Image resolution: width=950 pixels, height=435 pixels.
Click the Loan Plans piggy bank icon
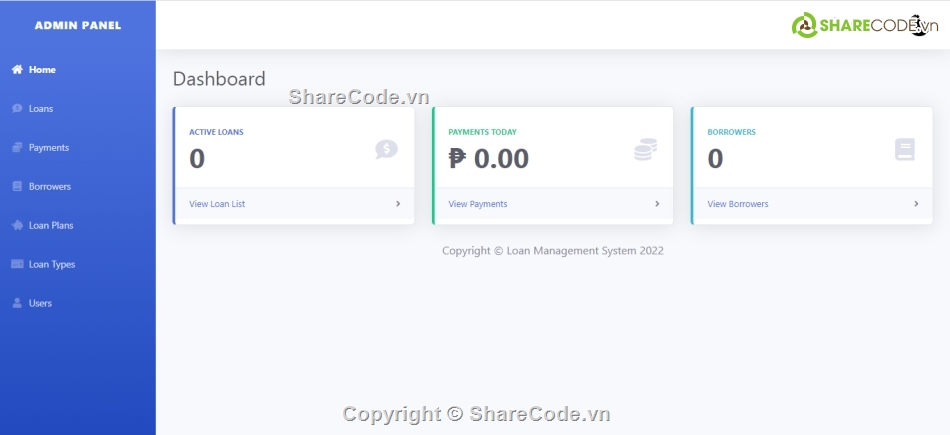point(17,226)
